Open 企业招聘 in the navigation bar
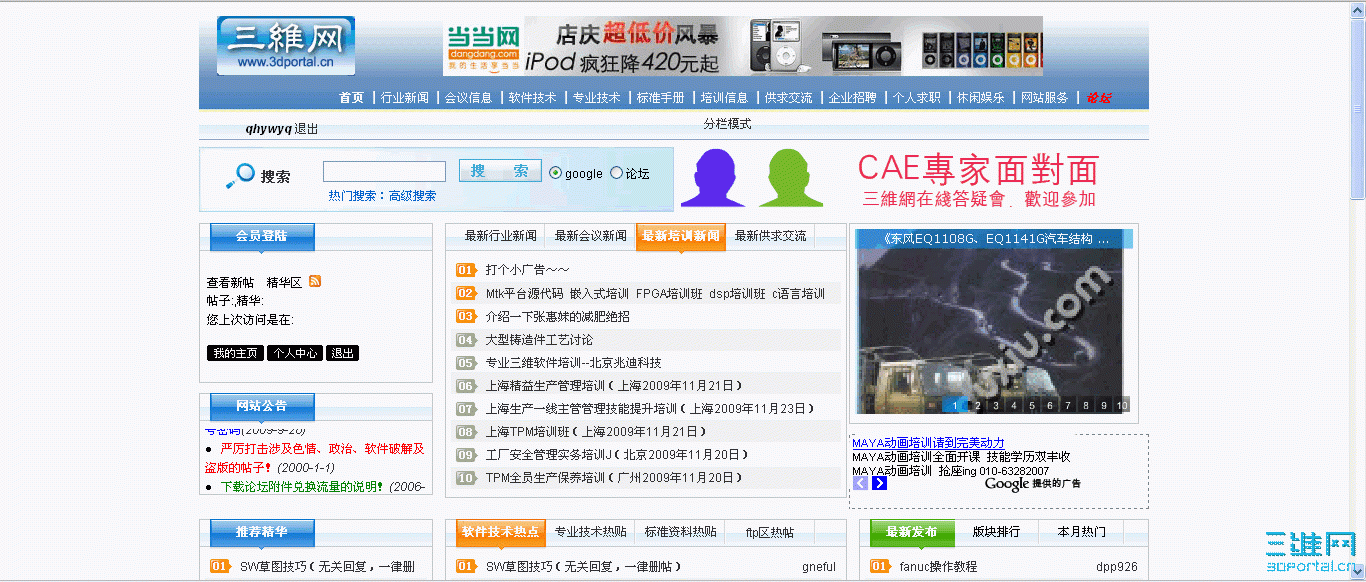 (x=852, y=97)
